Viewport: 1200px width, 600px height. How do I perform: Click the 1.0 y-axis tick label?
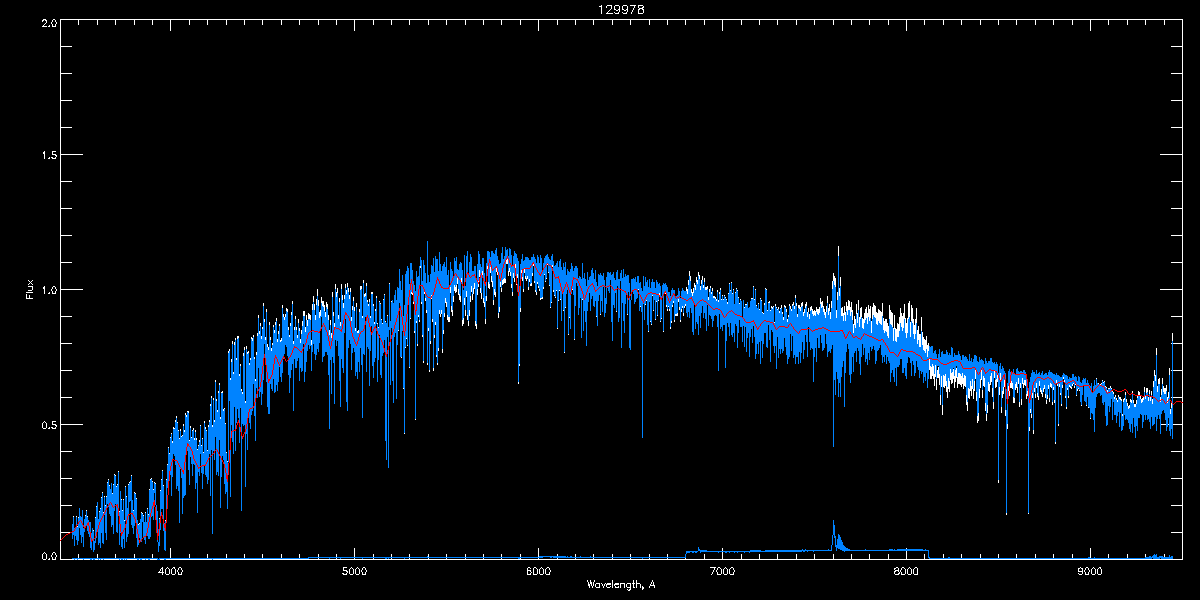(x=49, y=290)
